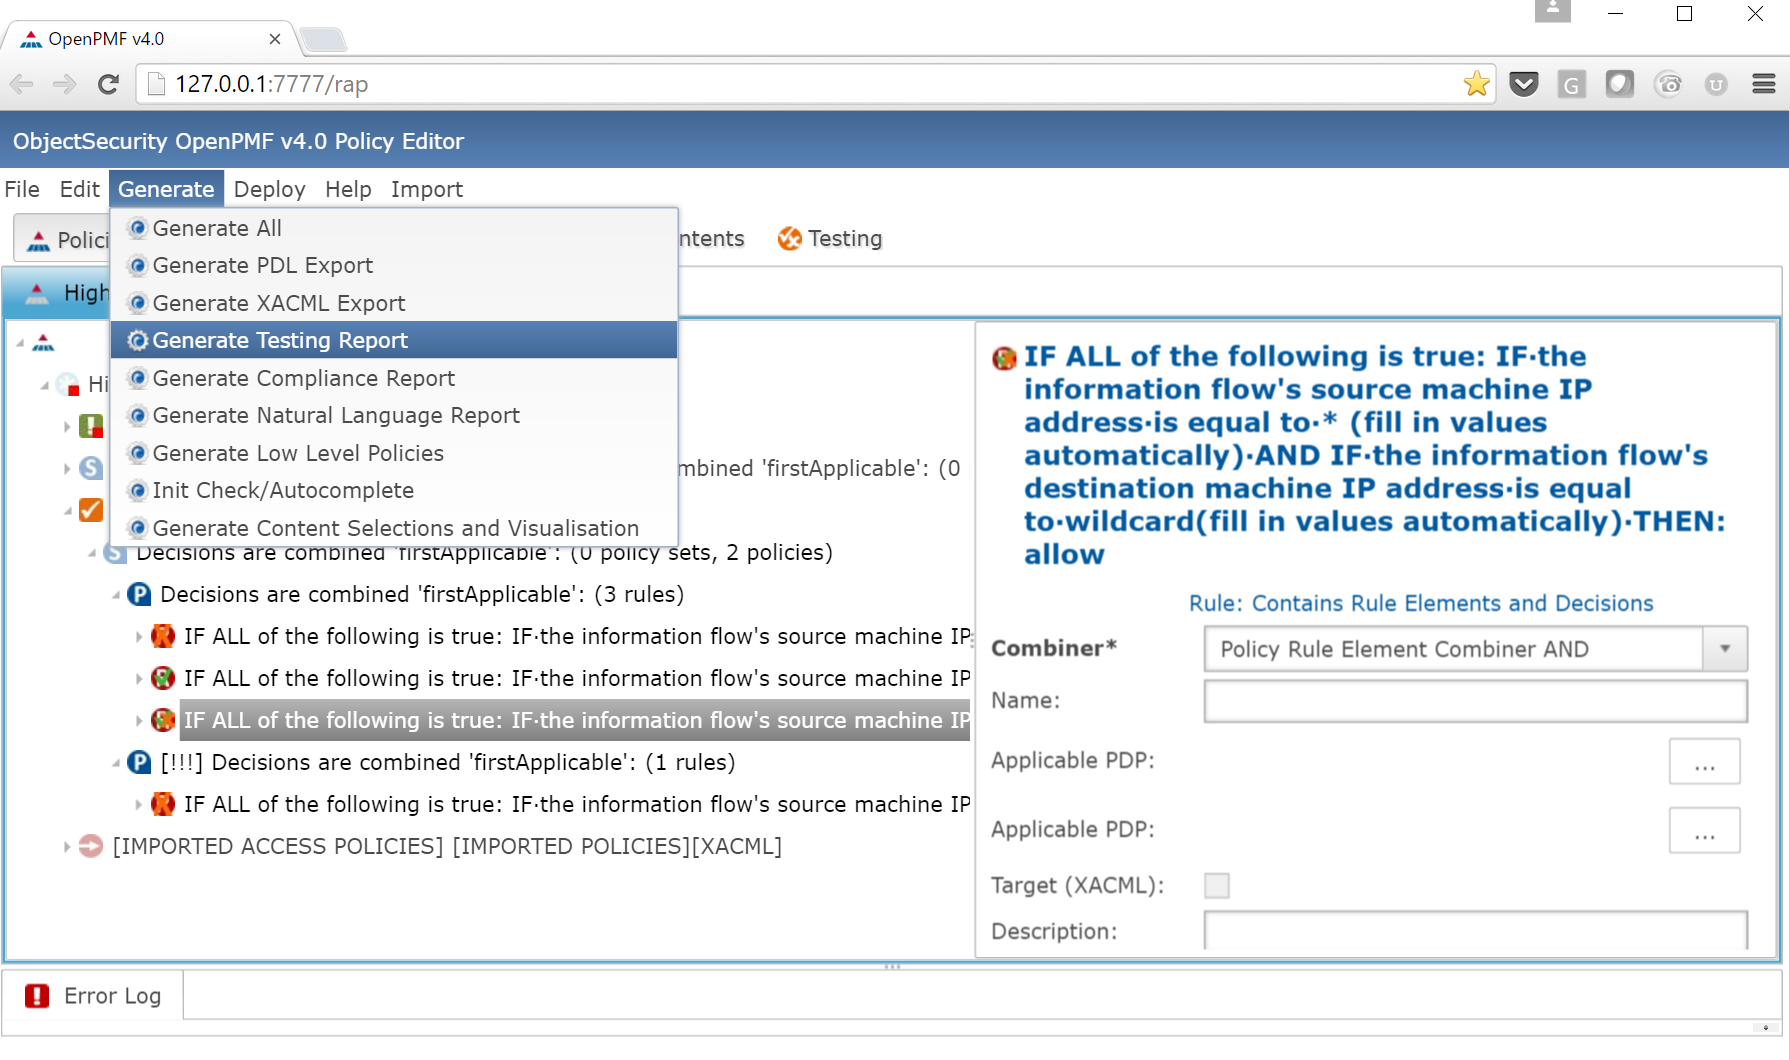The image size is (1790, 1060).
Task: Open Chrome user profile button
Action: click(x=1552, y=10)
